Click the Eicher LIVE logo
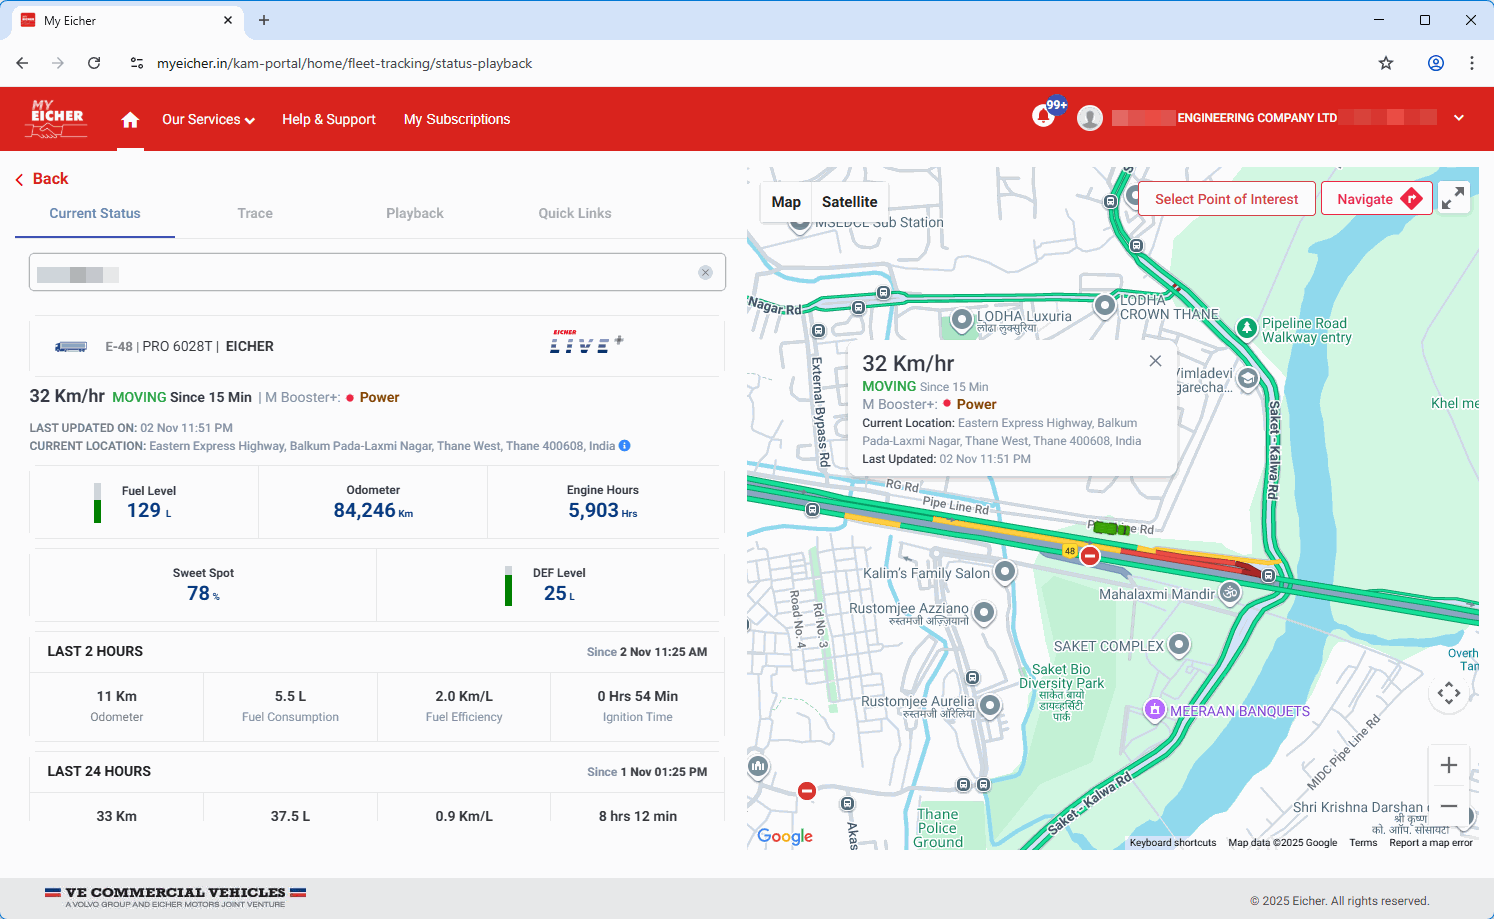Screen dimensions: 1494x919 click(586, 342)
